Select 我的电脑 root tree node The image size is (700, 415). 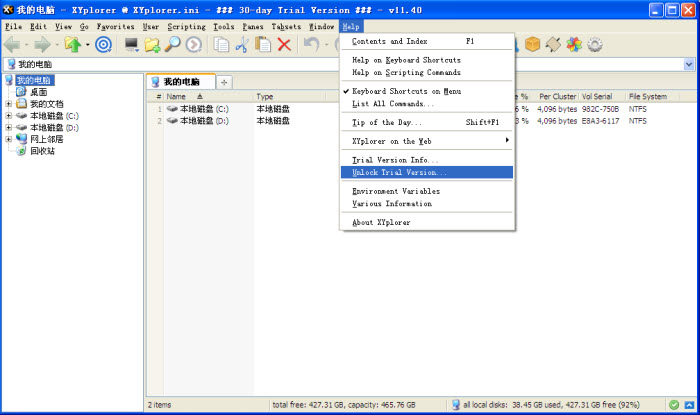34,80
